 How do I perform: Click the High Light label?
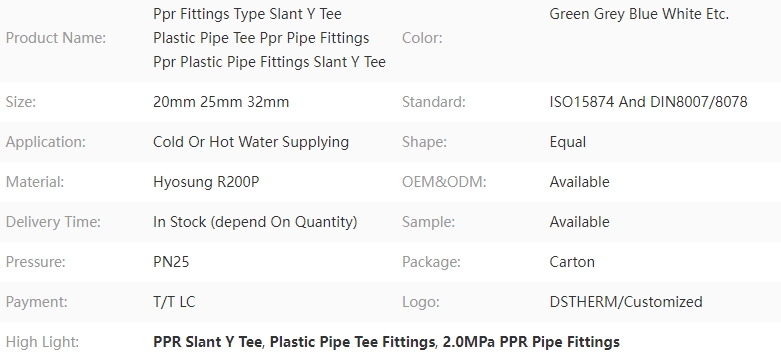pyautogui.click(x=42, y=342)
